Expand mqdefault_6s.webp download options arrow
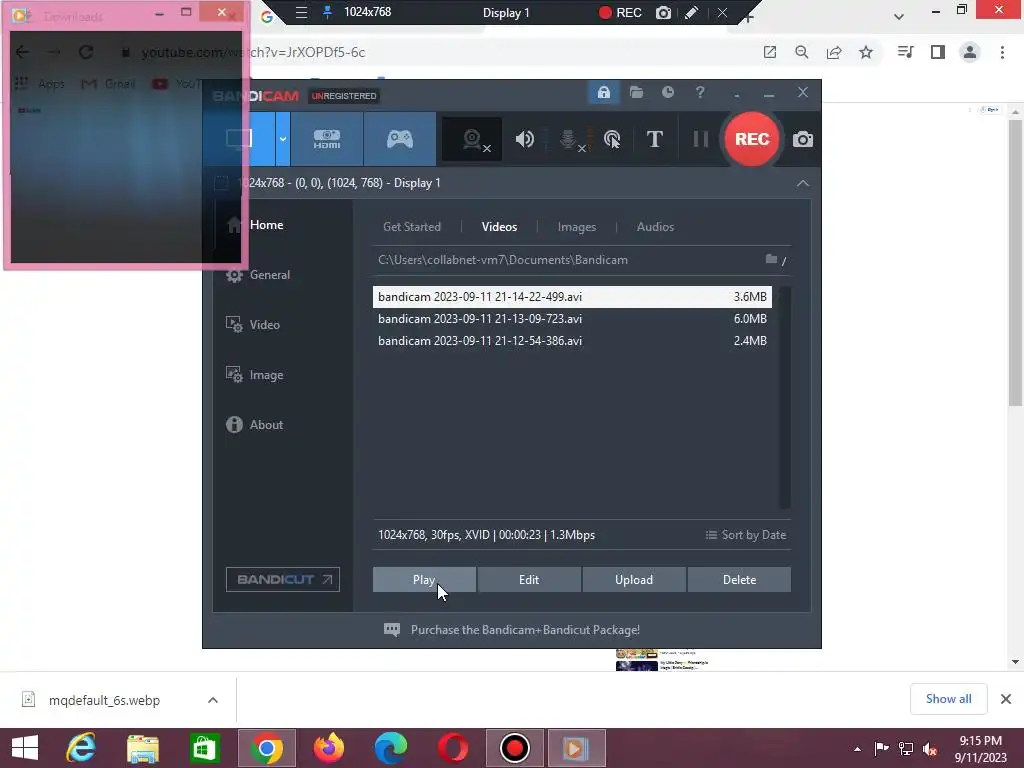The width and height of the screenshot is (1024, 768). [x=213, y=700]
